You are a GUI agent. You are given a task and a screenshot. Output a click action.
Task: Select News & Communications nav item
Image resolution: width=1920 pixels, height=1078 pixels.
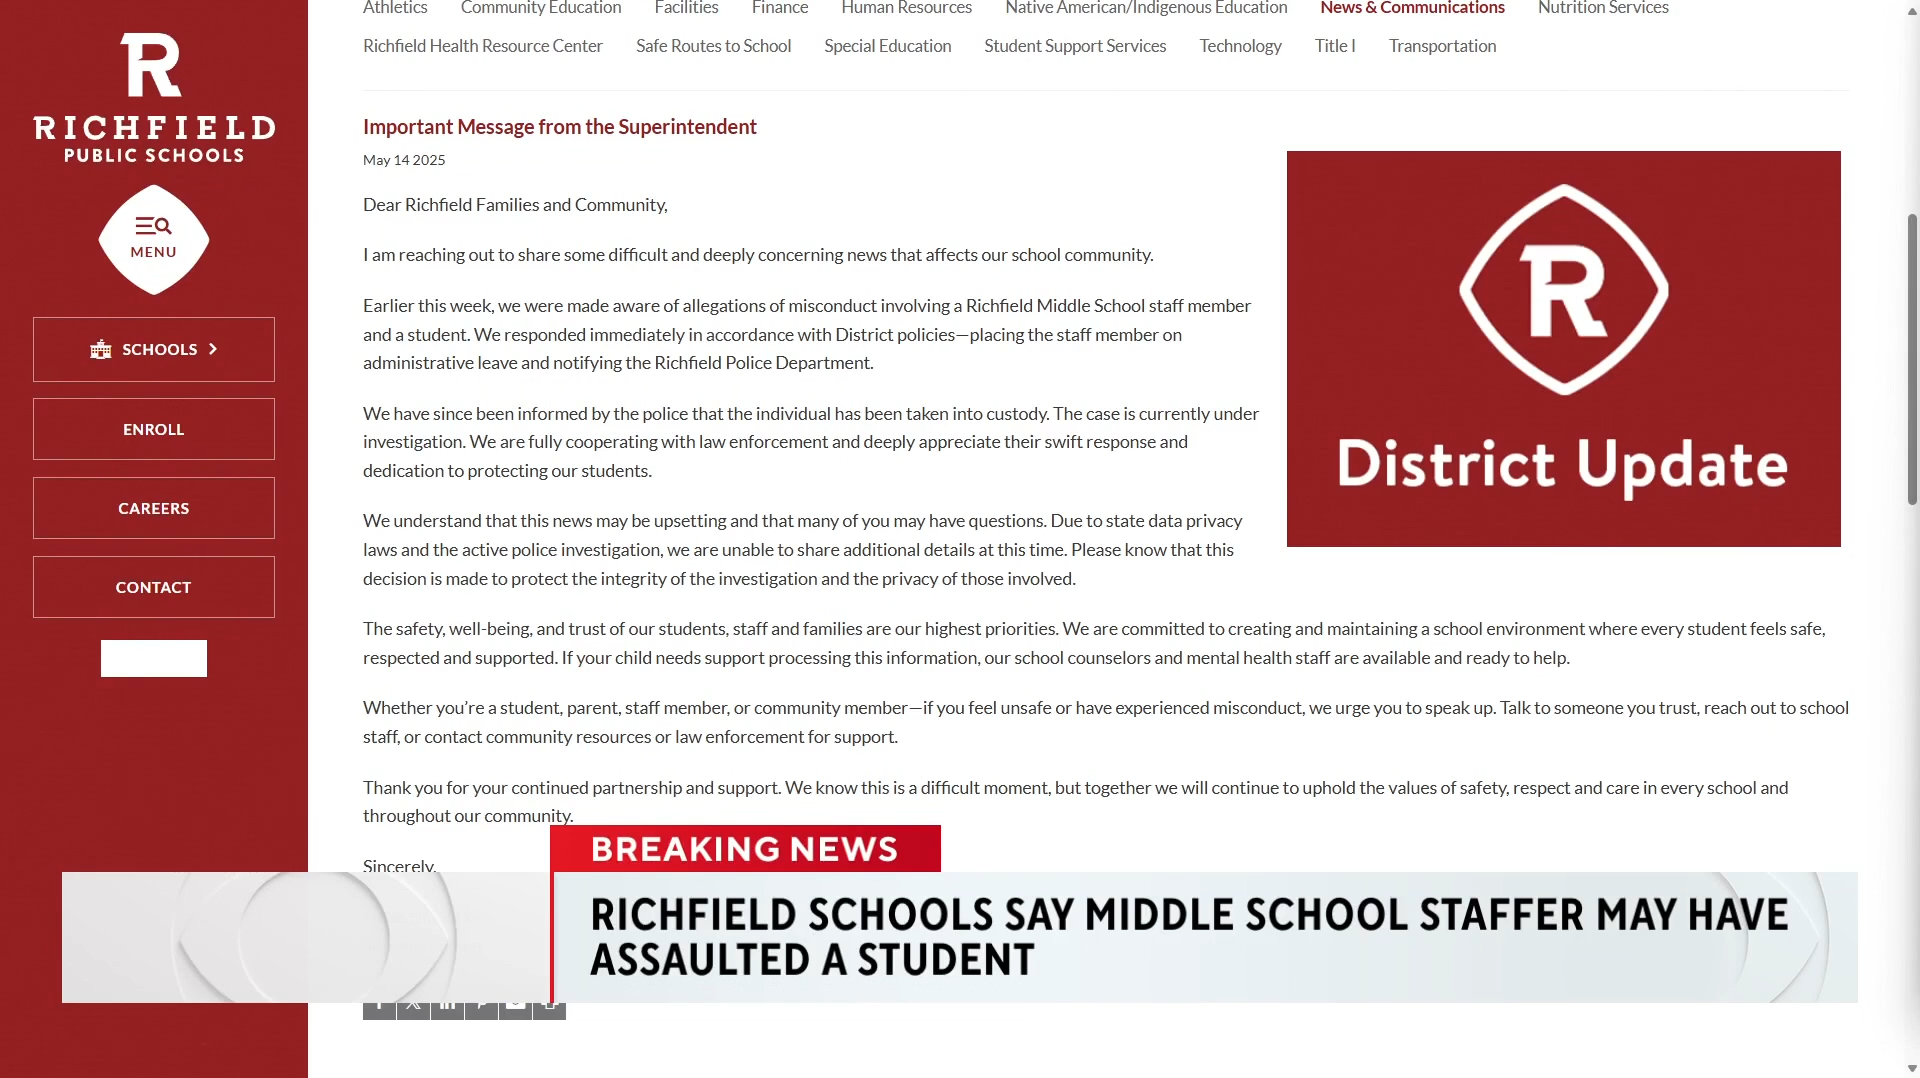(1412, 8)
